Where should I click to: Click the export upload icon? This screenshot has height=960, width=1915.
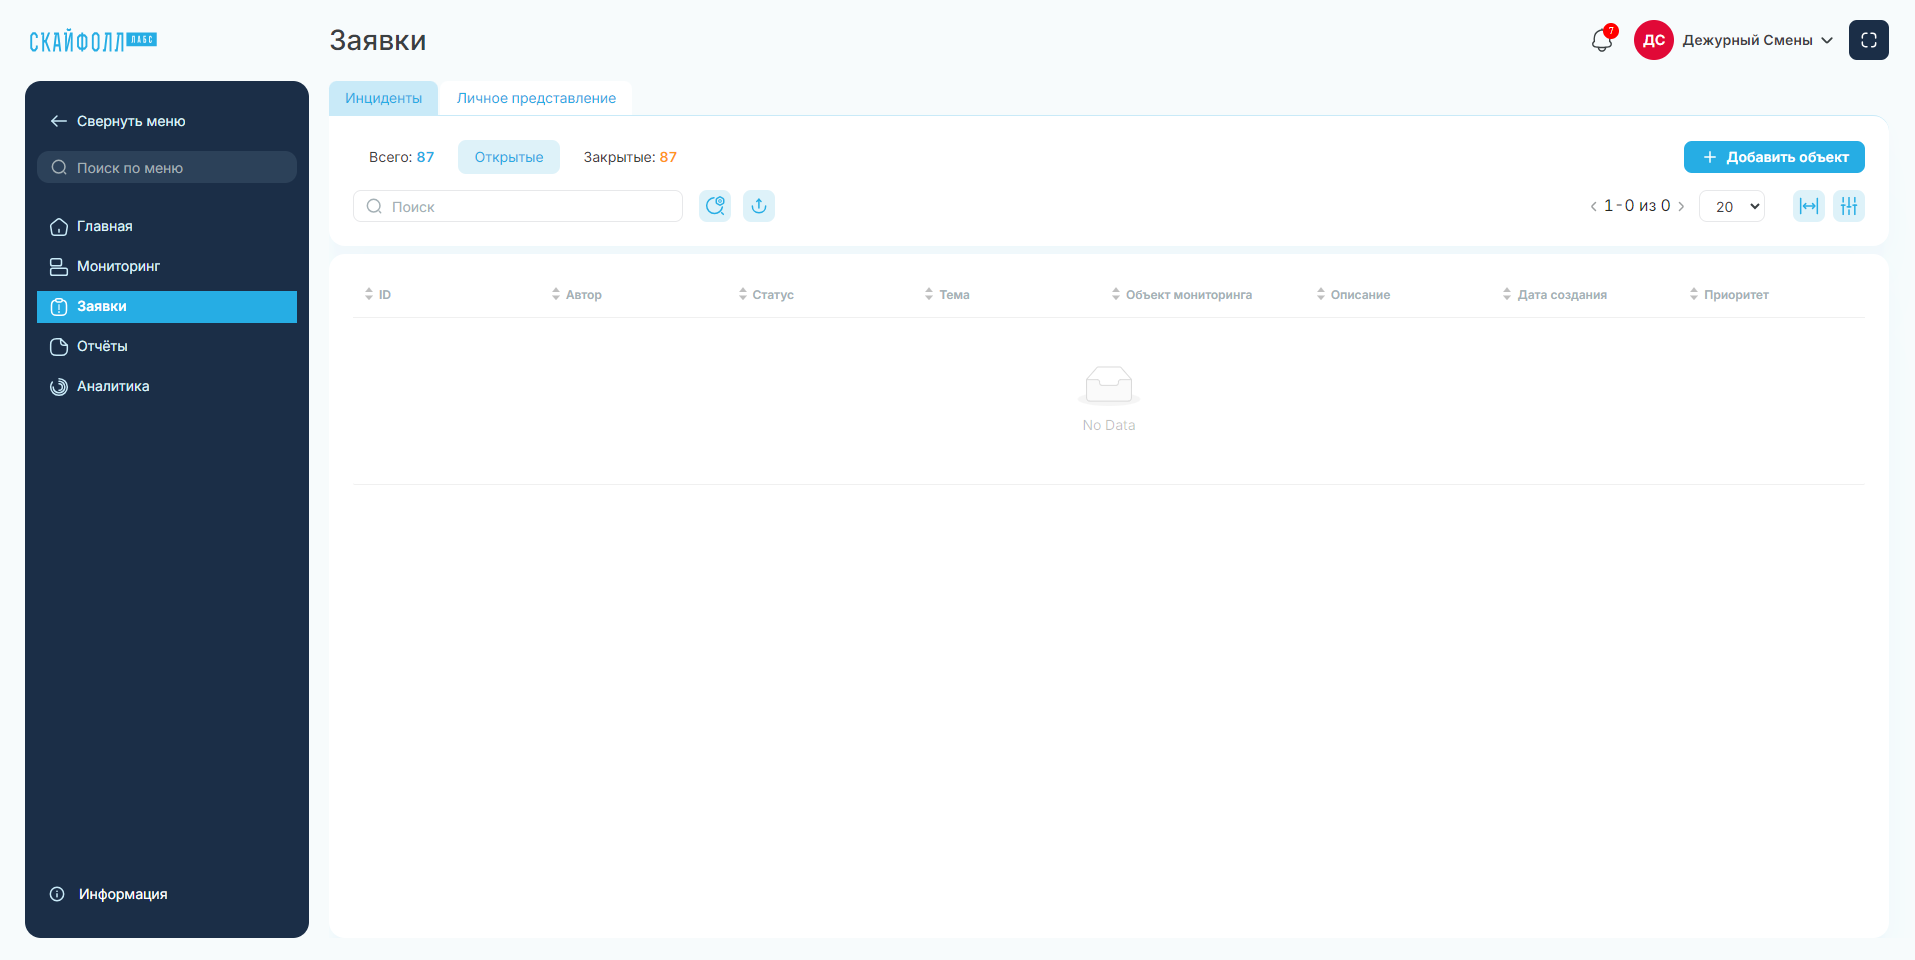click(759, 206)
